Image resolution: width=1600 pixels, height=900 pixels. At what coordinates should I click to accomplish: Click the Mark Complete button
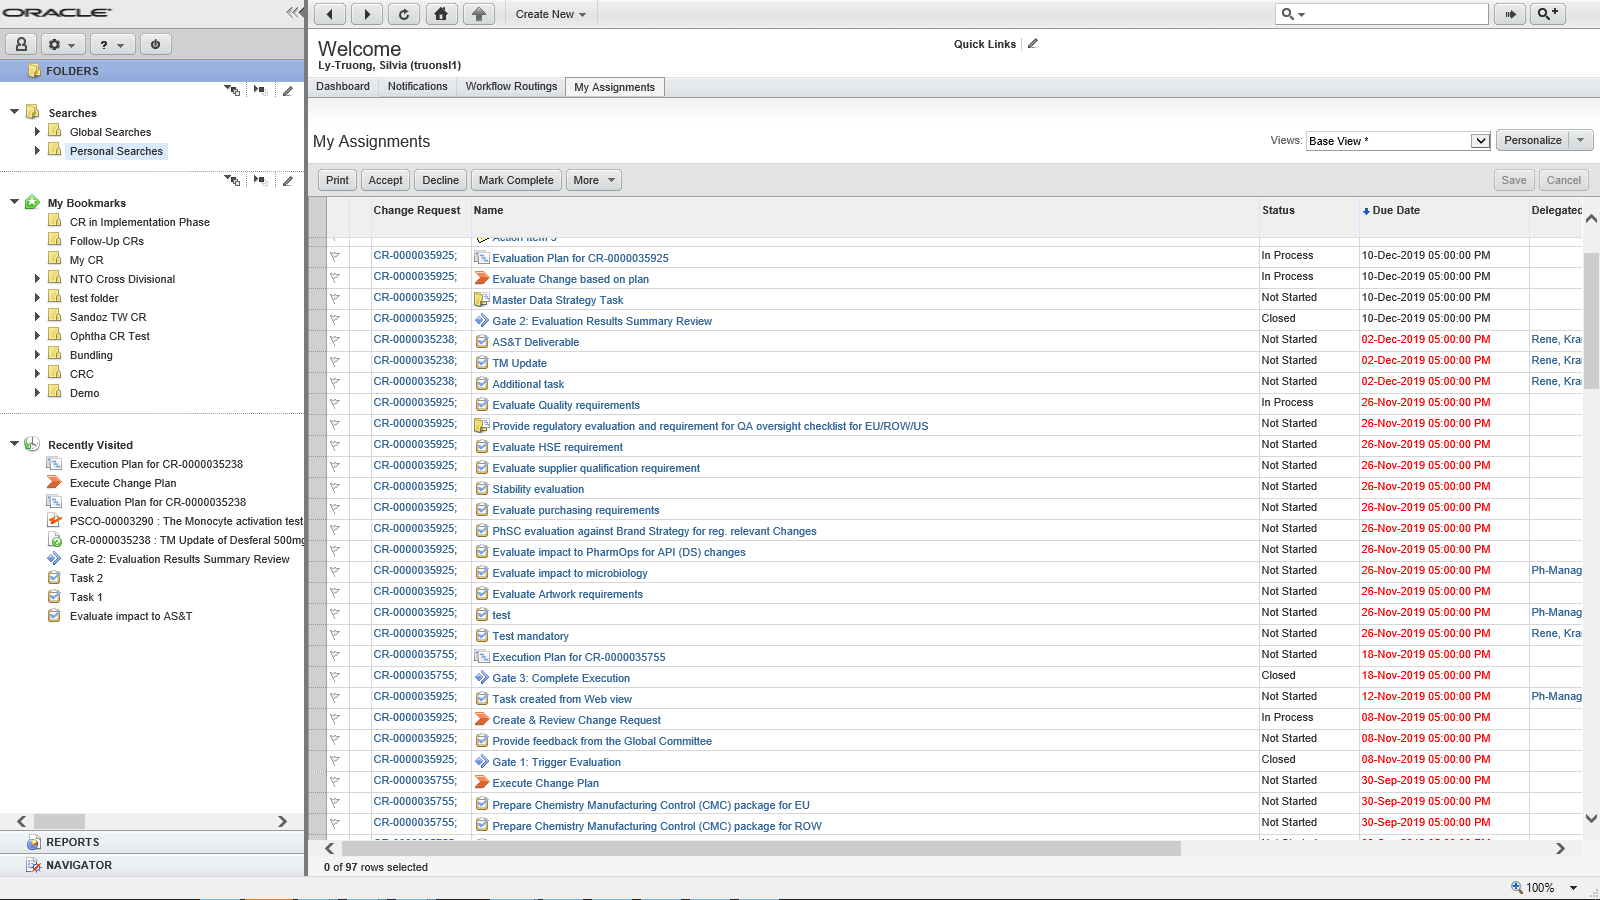click(x=515, y=181)
